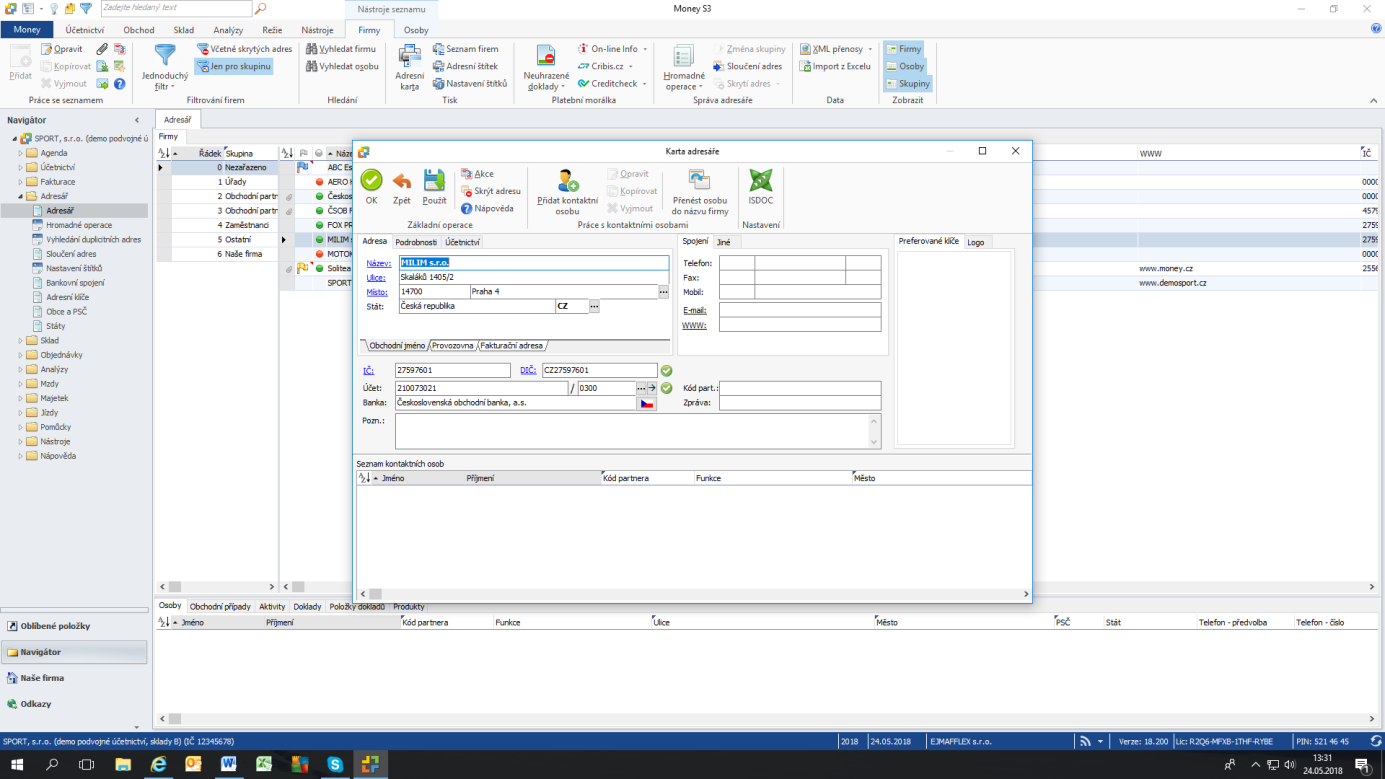1385x779 pixels.
Task: Click Vyhledat firmu binoculars button
Action: pyautogui.click(x=341, y=49)
